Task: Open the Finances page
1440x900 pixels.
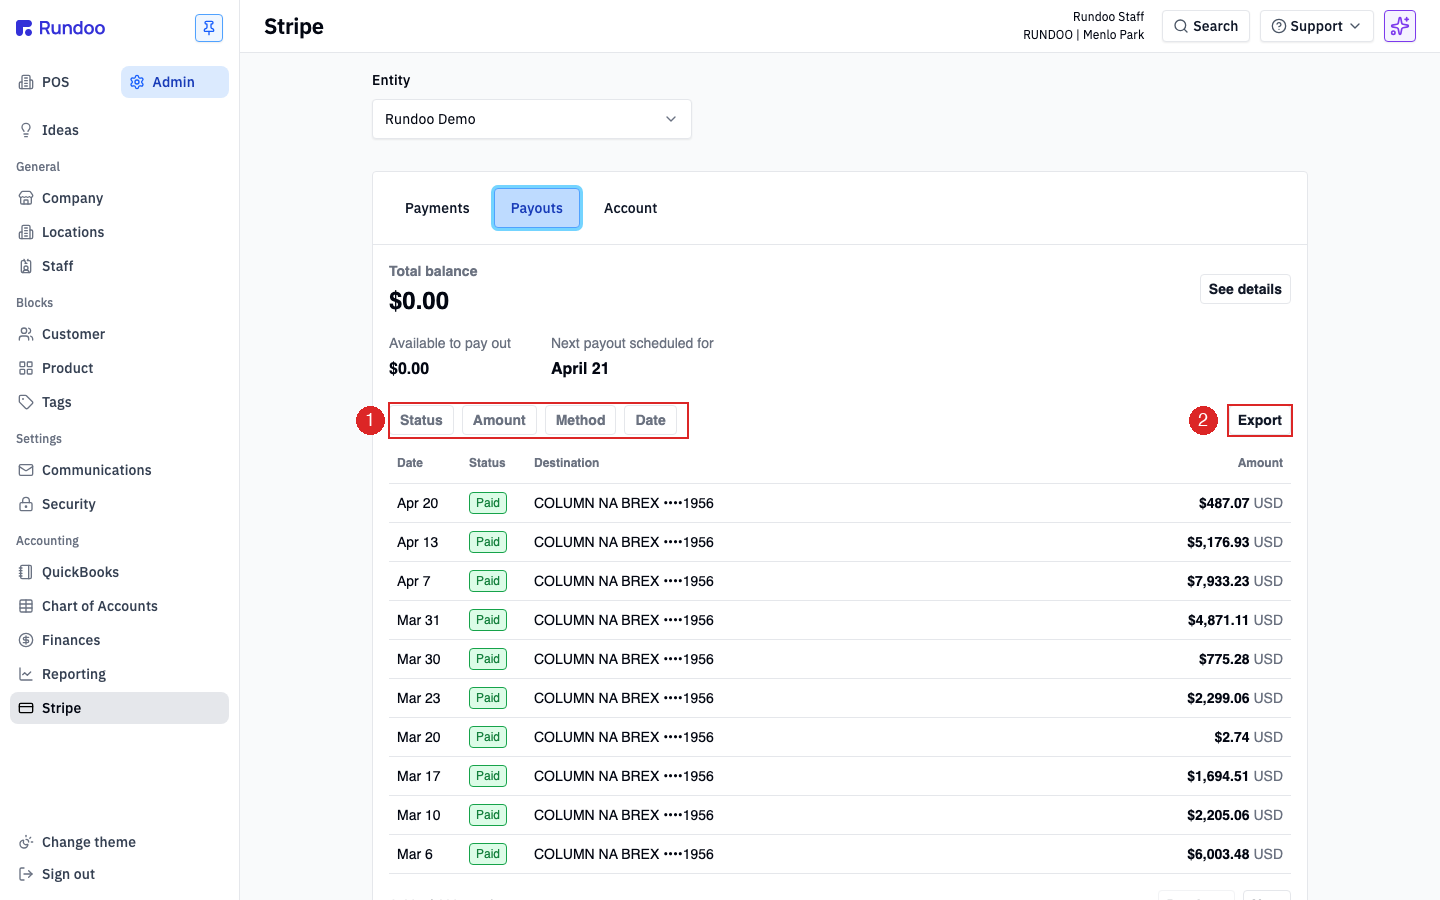Action: click(119, 640)
